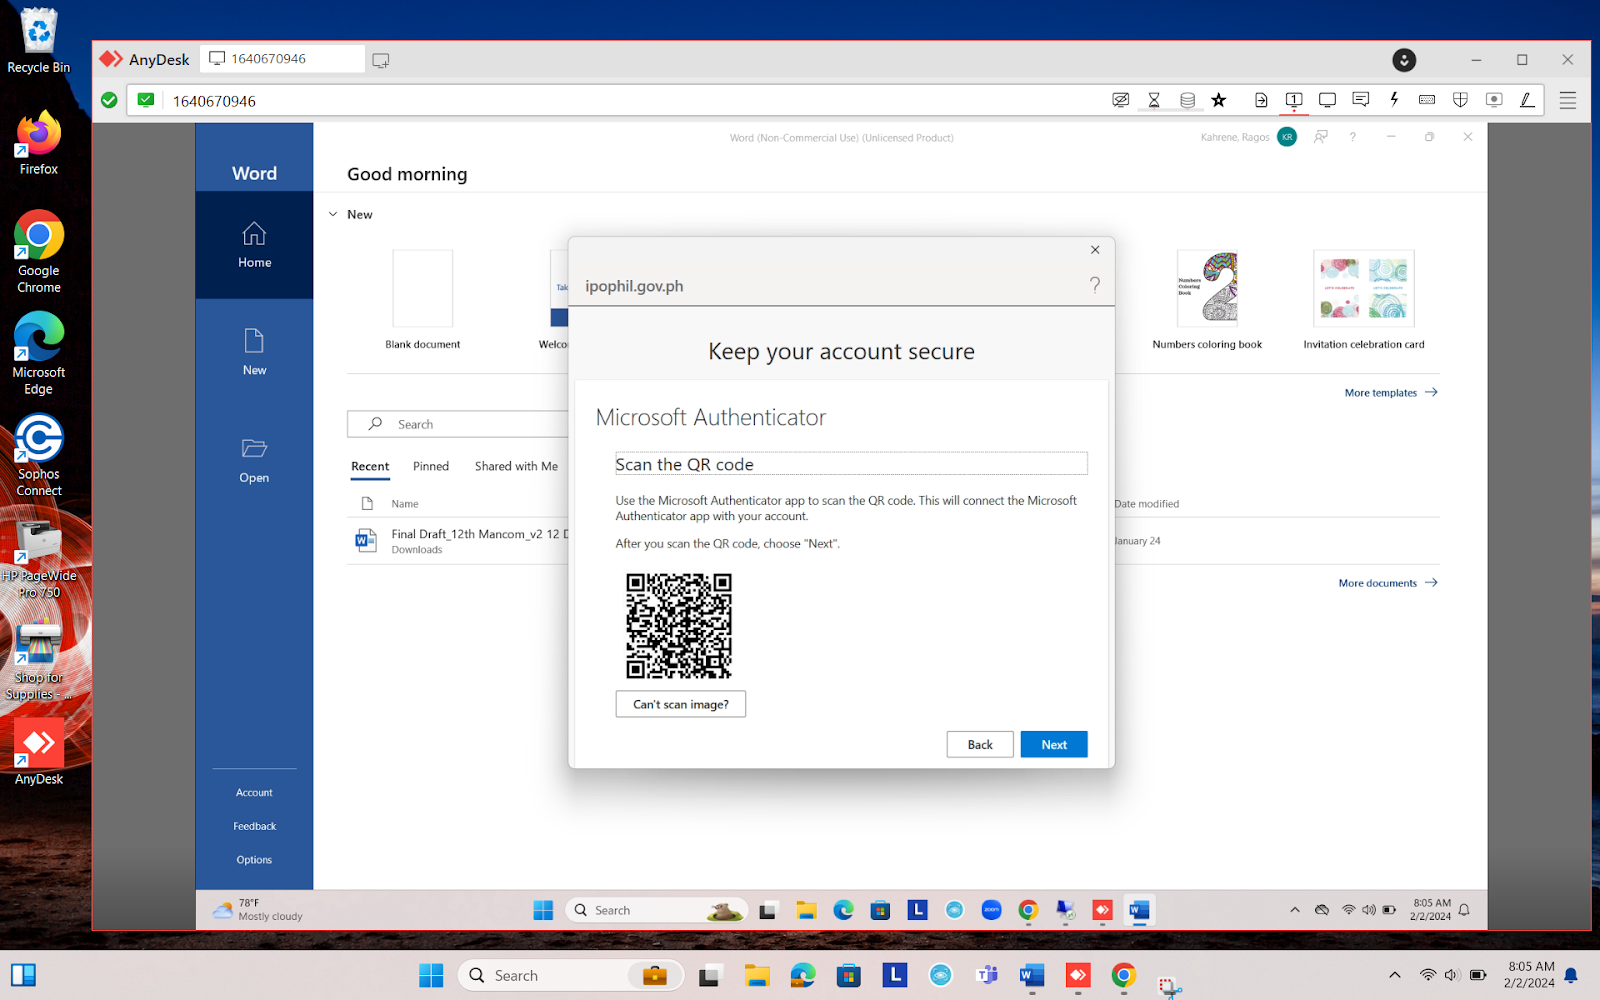Click the Word document Search box
The image size is (1600, 1000).
pyautogui.click(x=458, y=424)
